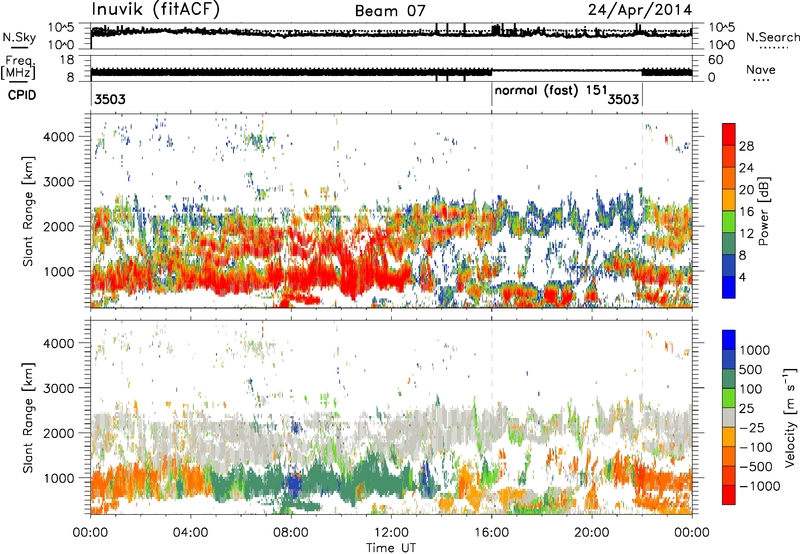Click the date '24/Apr/2014'
Image resolution: width=800 pixels, height=554 pixels.
click(640, 10)
